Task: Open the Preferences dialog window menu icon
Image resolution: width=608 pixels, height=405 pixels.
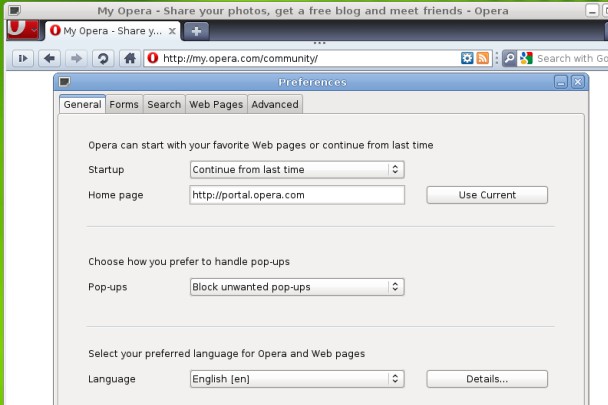Action: [x=64, y=82]
